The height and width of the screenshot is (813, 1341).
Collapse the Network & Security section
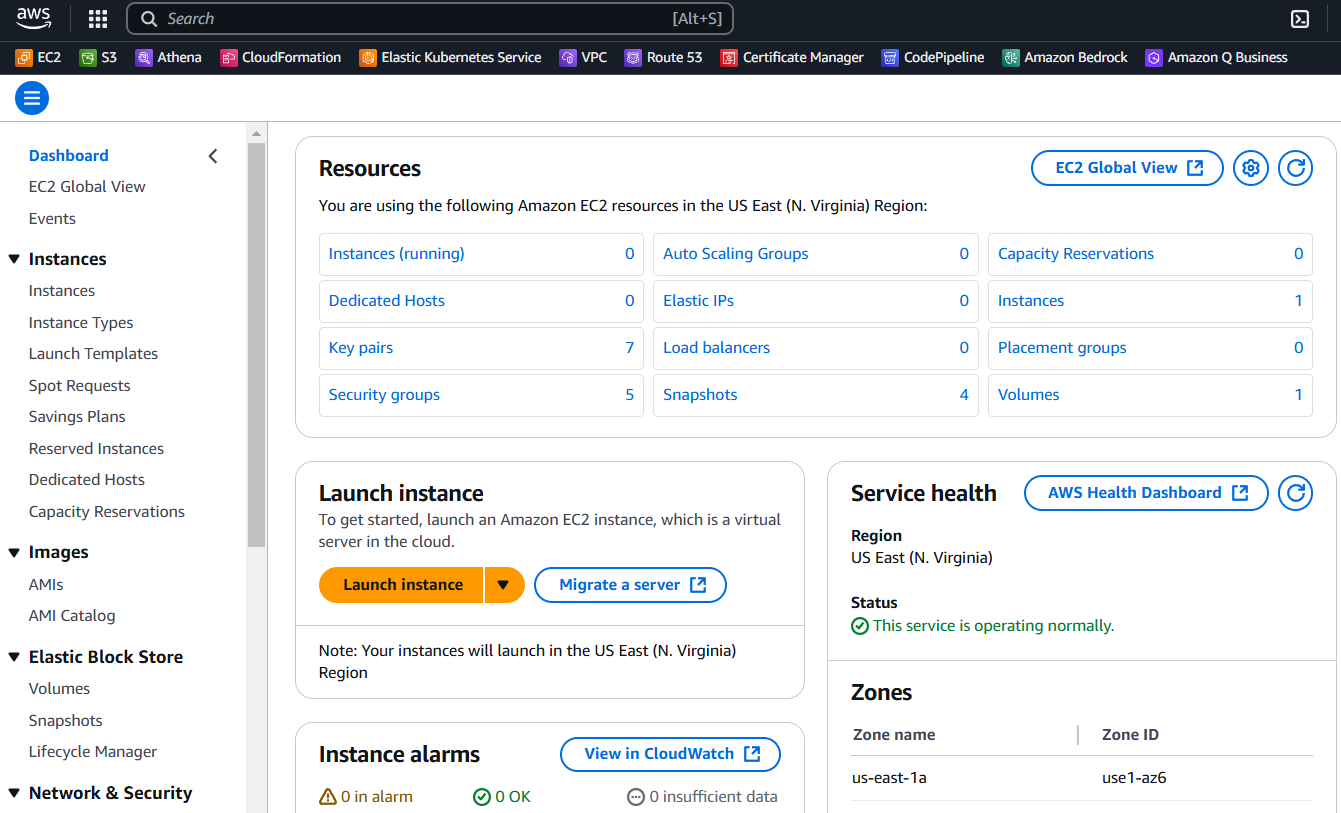coord(14,793)
